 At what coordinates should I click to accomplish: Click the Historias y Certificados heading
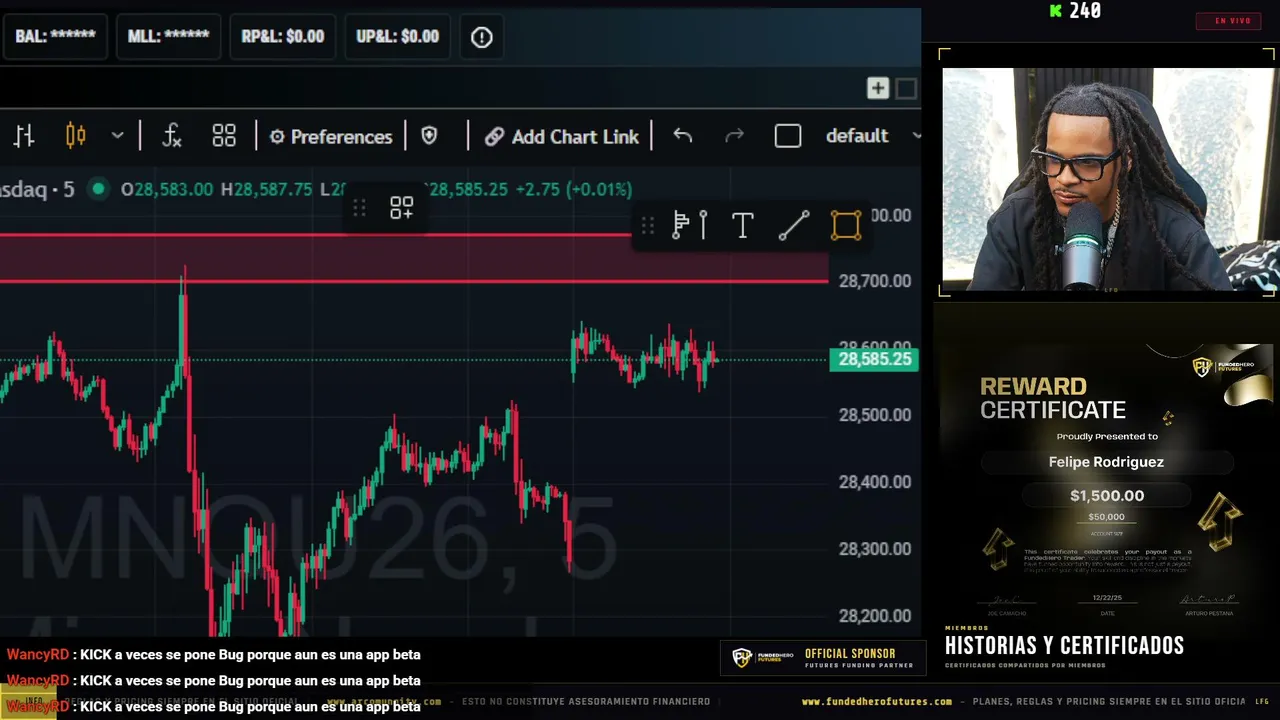coord(1064,646)
